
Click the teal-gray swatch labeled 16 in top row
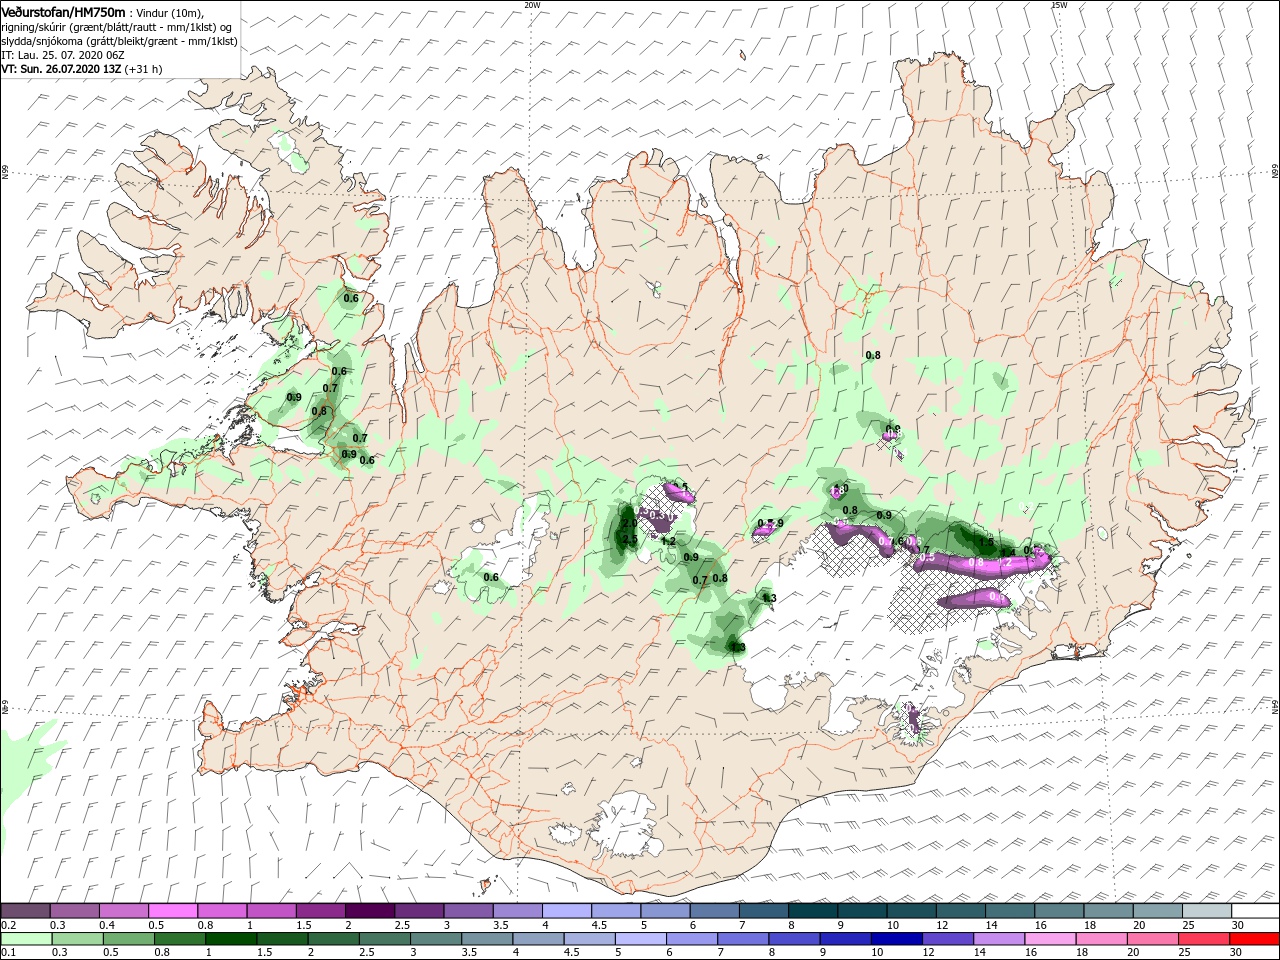[x=1058, y=911]
